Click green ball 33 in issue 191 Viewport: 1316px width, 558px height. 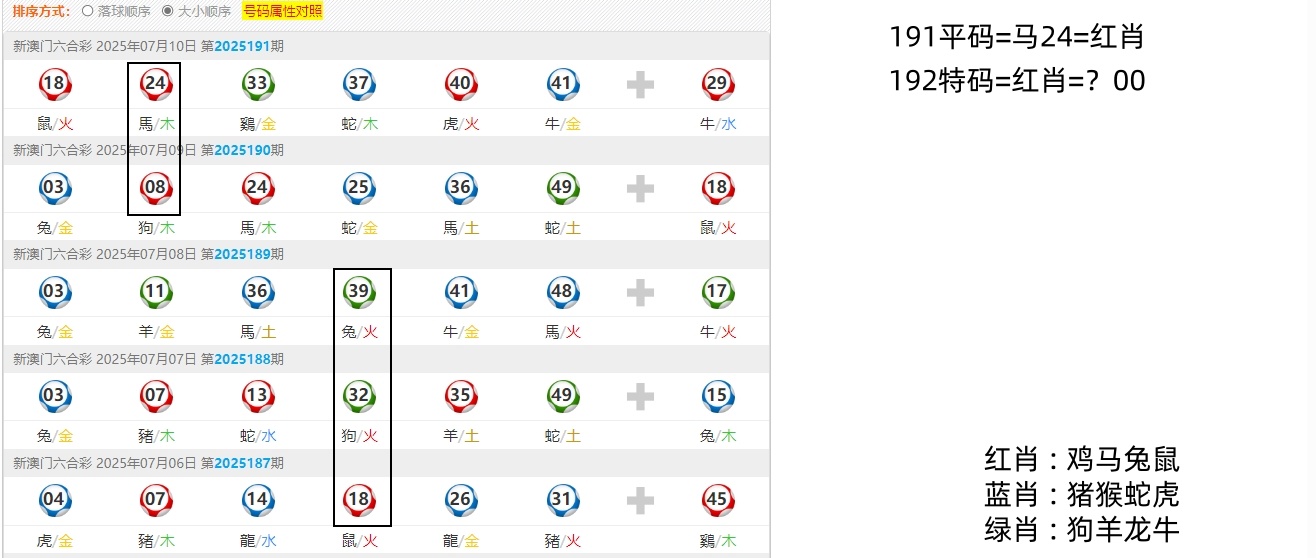coord(258,84)
